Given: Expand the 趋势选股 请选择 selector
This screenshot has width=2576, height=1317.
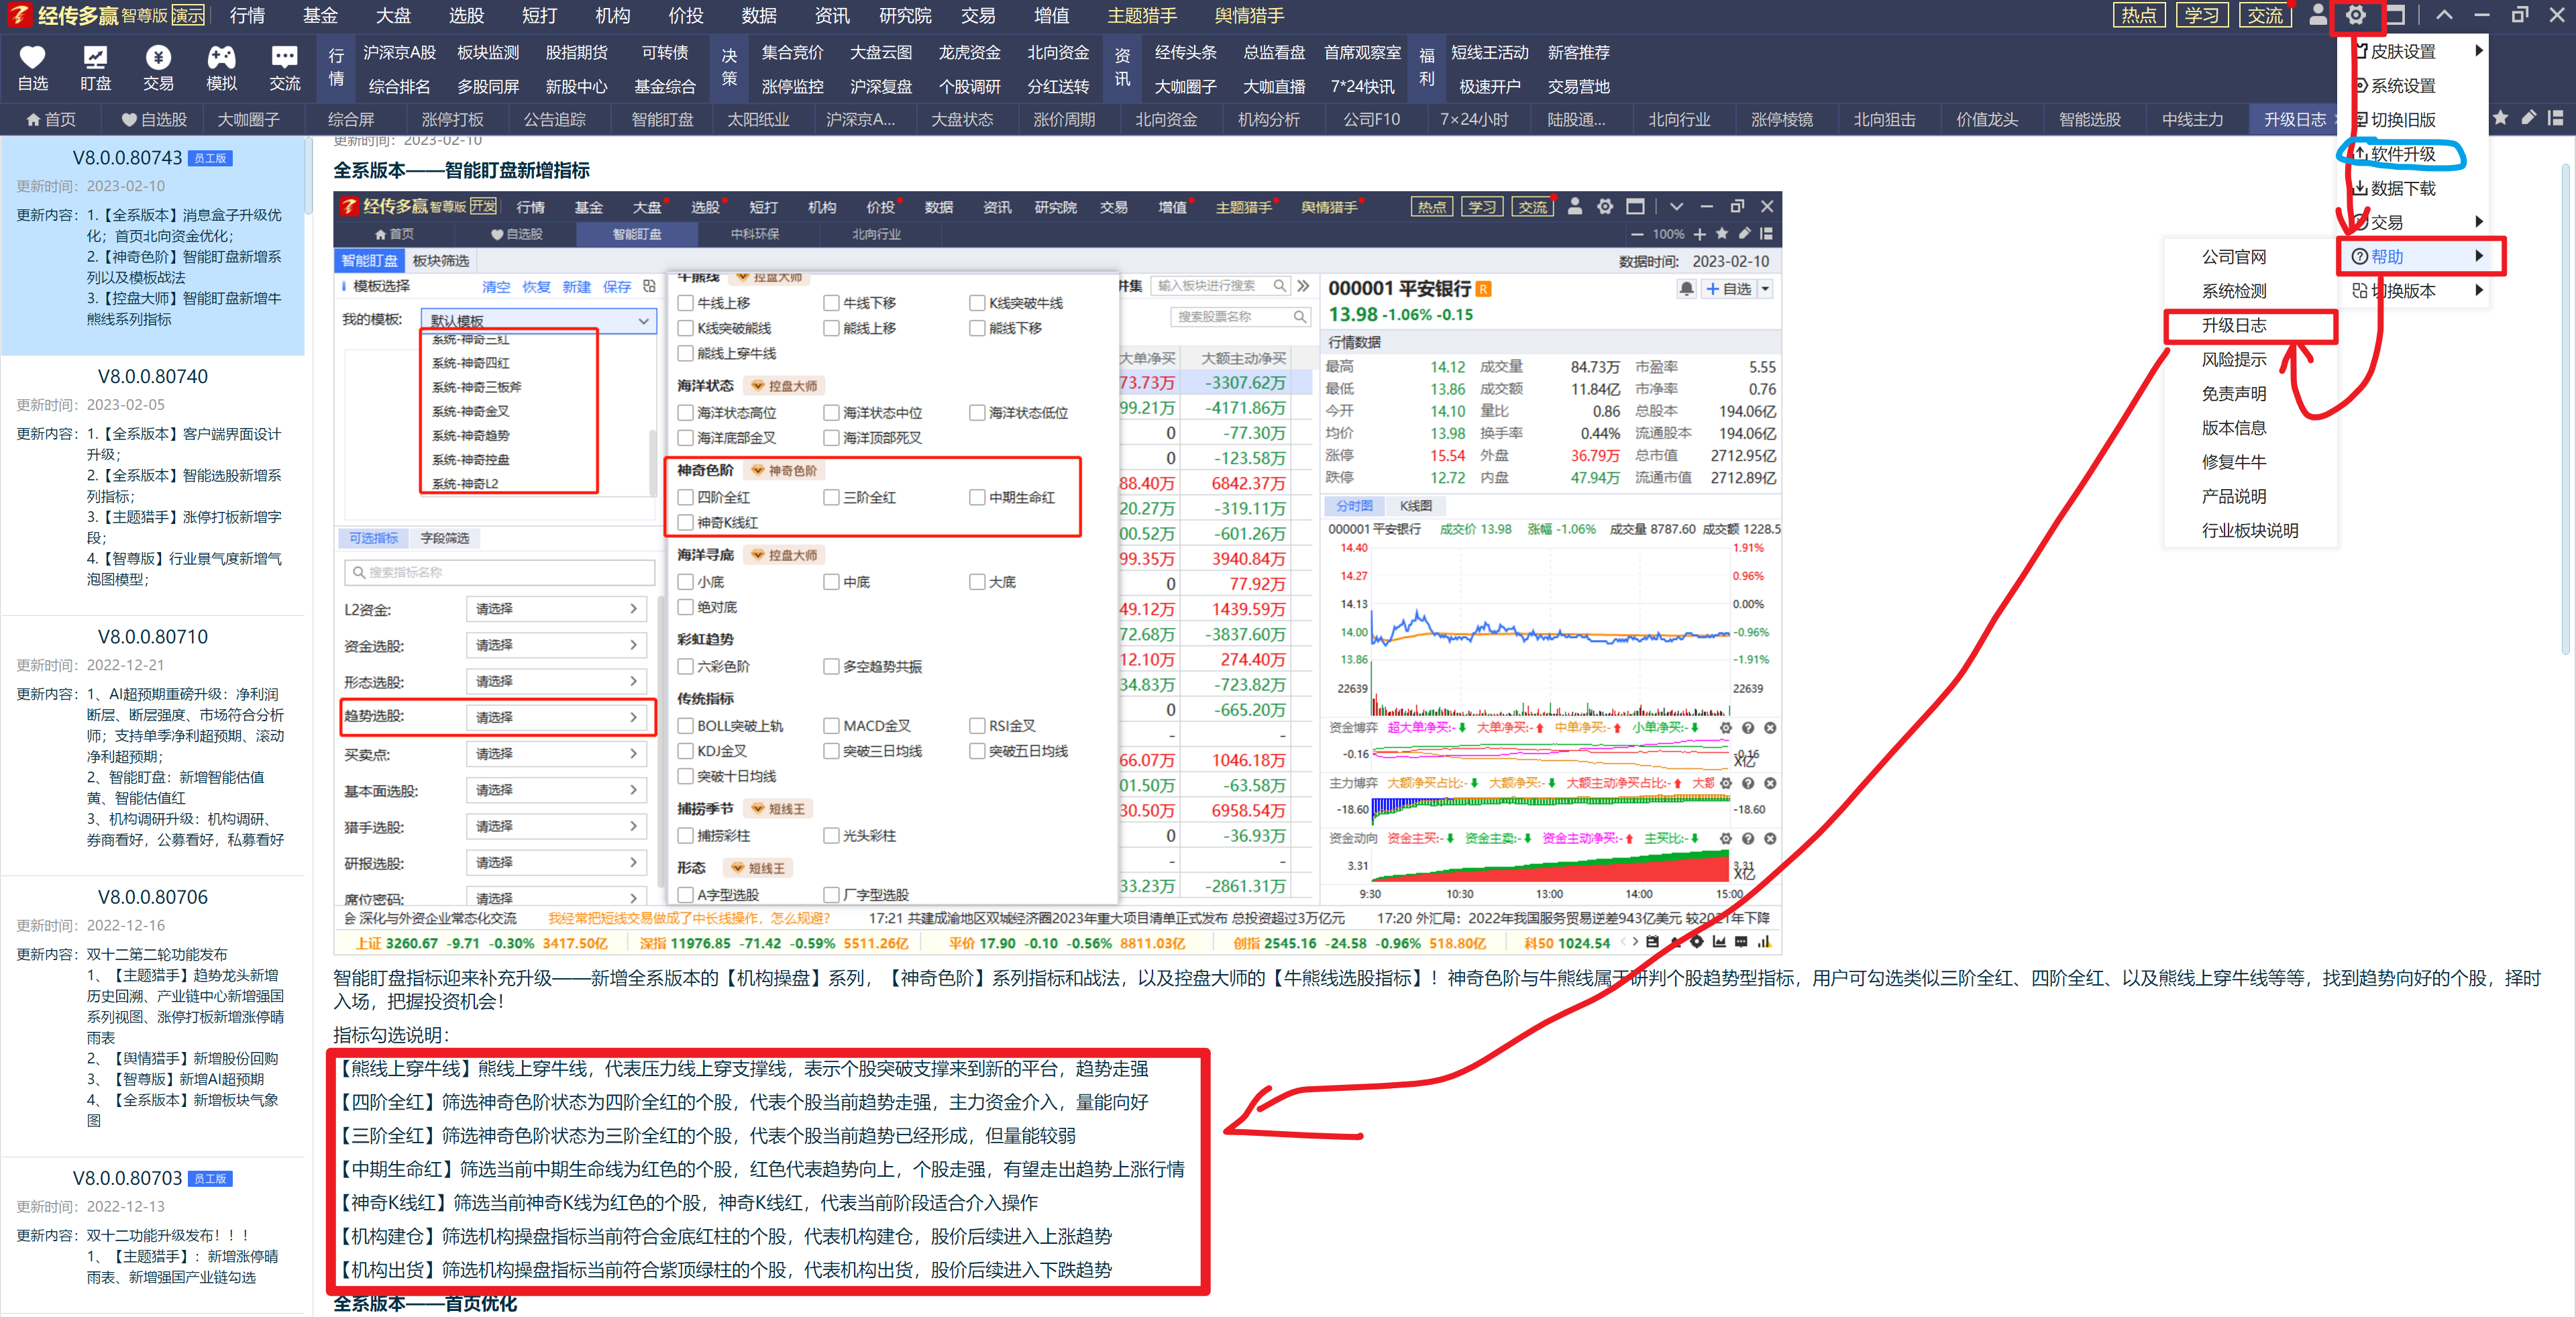Looking at the screenshot, I should (x=556, y=717).
